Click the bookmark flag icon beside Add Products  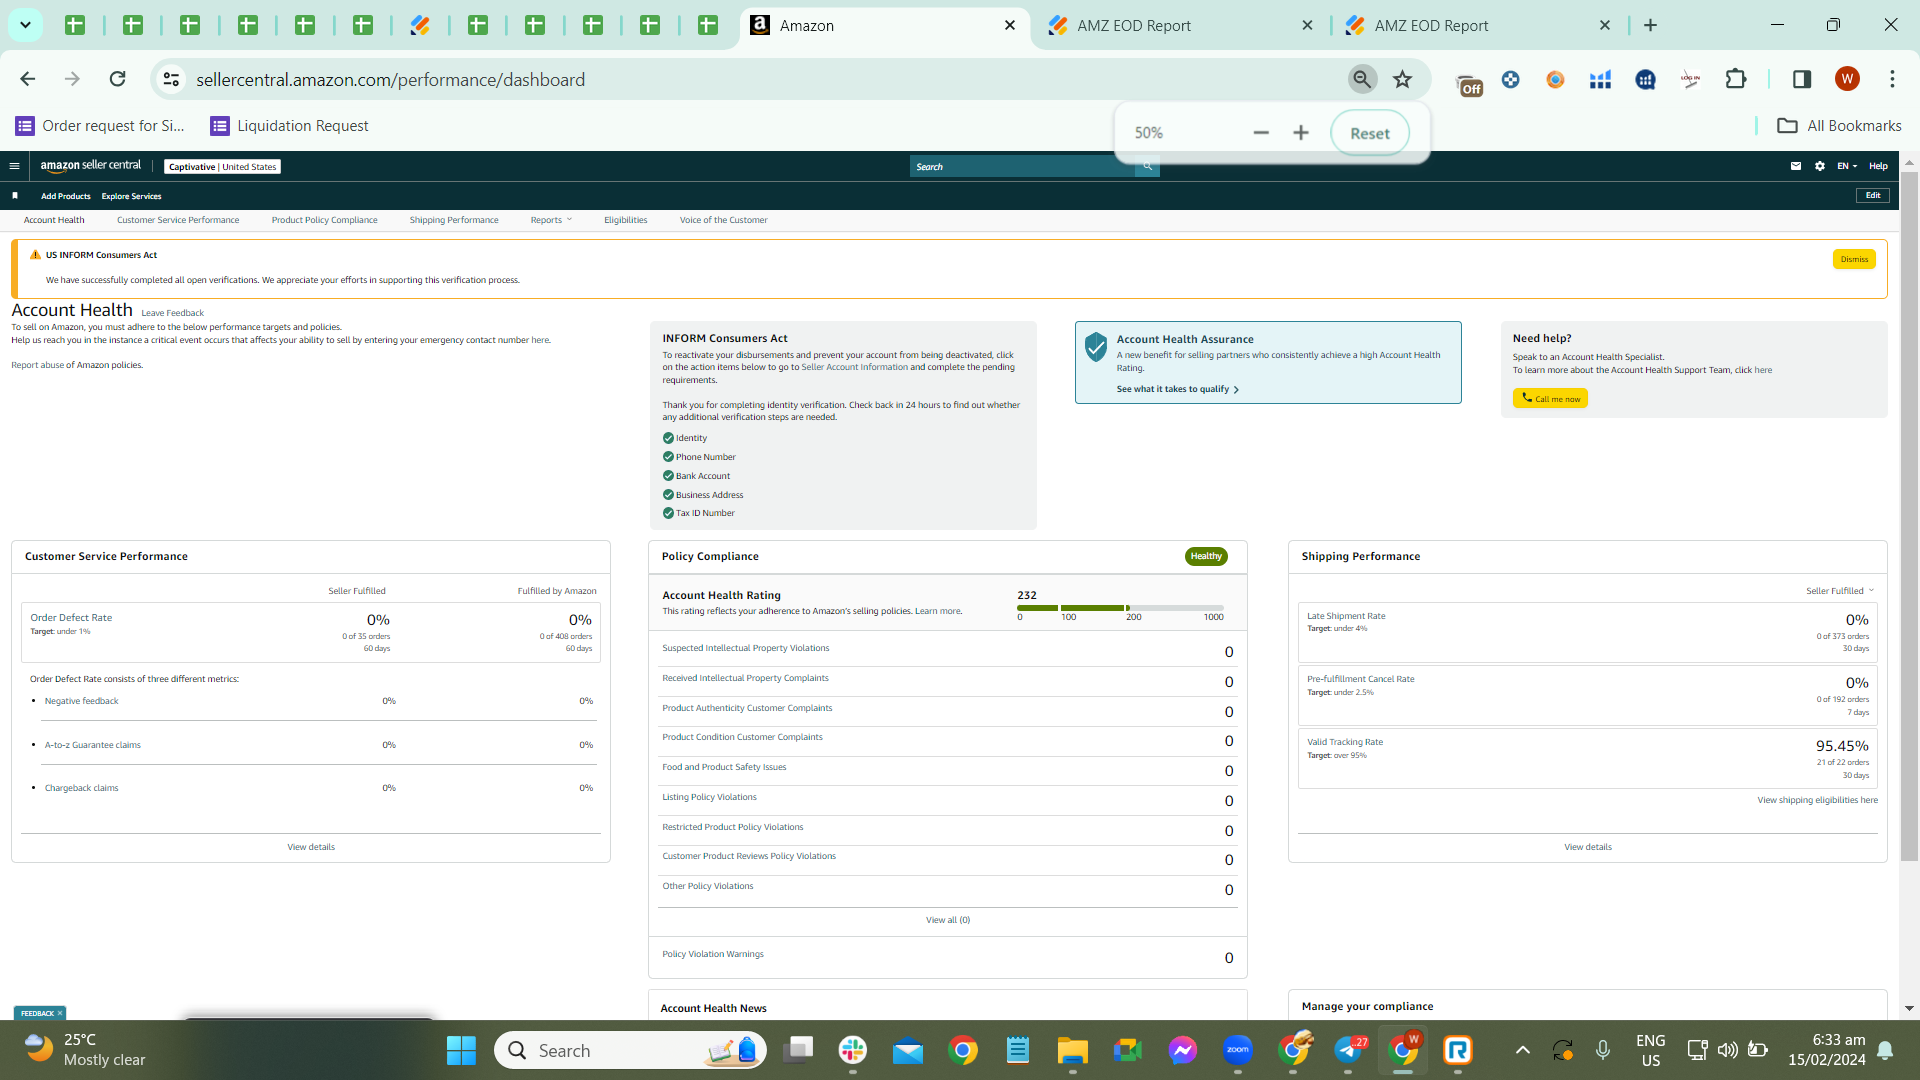(x=15, y=196)
